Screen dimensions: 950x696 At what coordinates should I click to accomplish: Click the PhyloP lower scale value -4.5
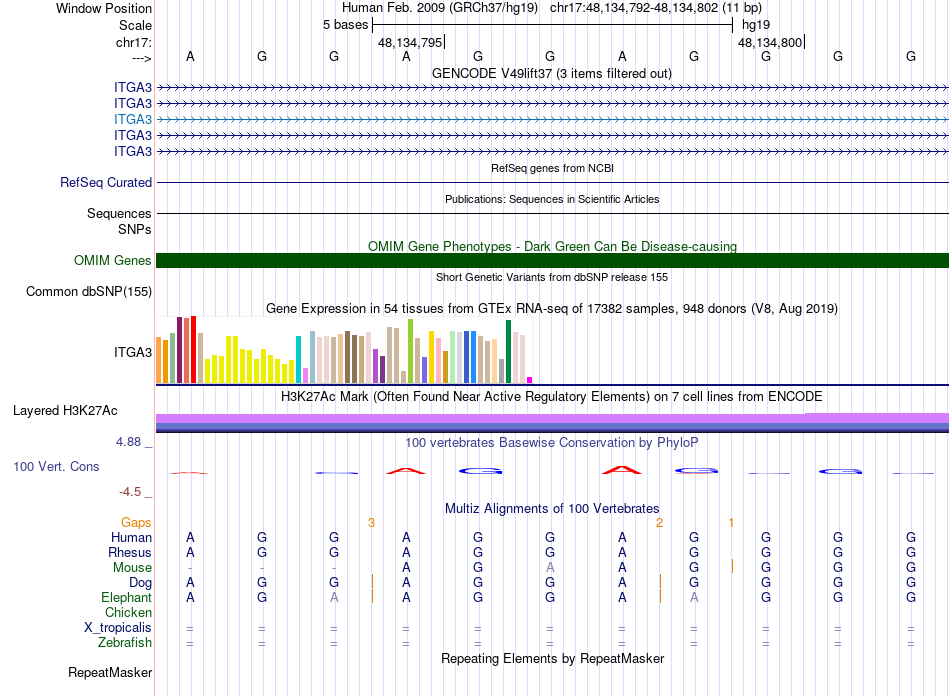[x=130, y=492]
